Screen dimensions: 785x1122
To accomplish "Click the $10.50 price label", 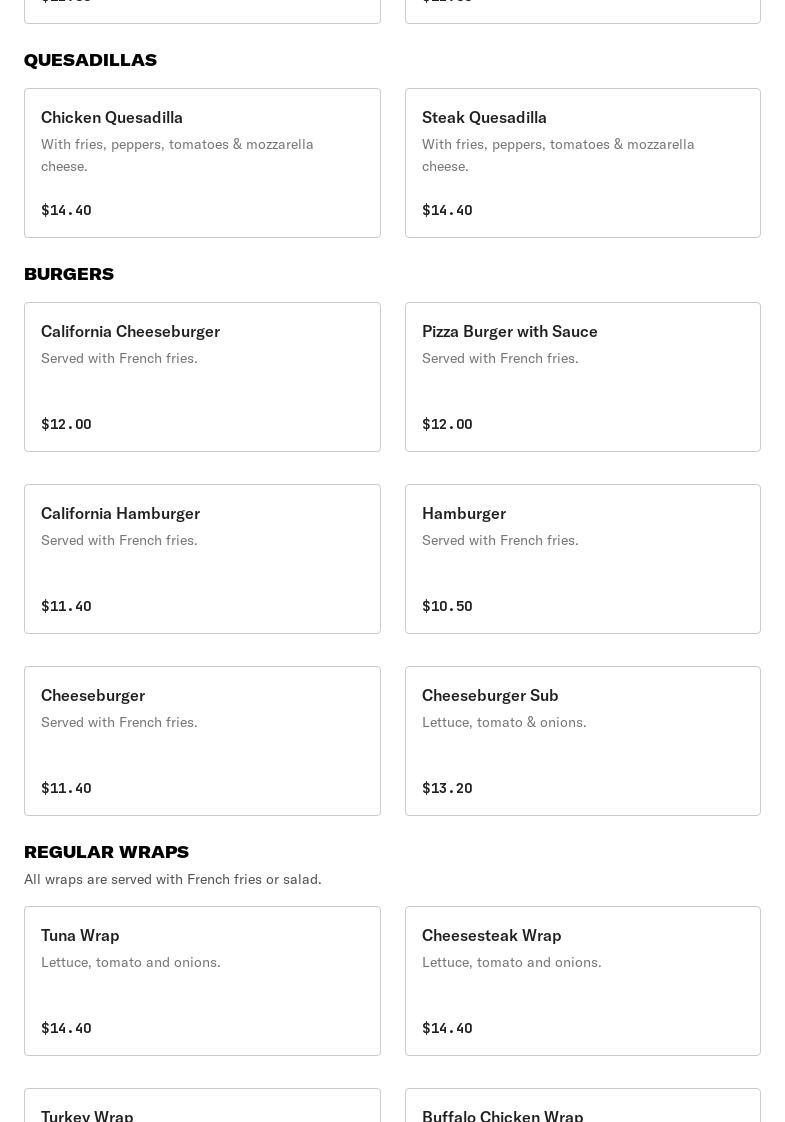I will tap(447, 606).
